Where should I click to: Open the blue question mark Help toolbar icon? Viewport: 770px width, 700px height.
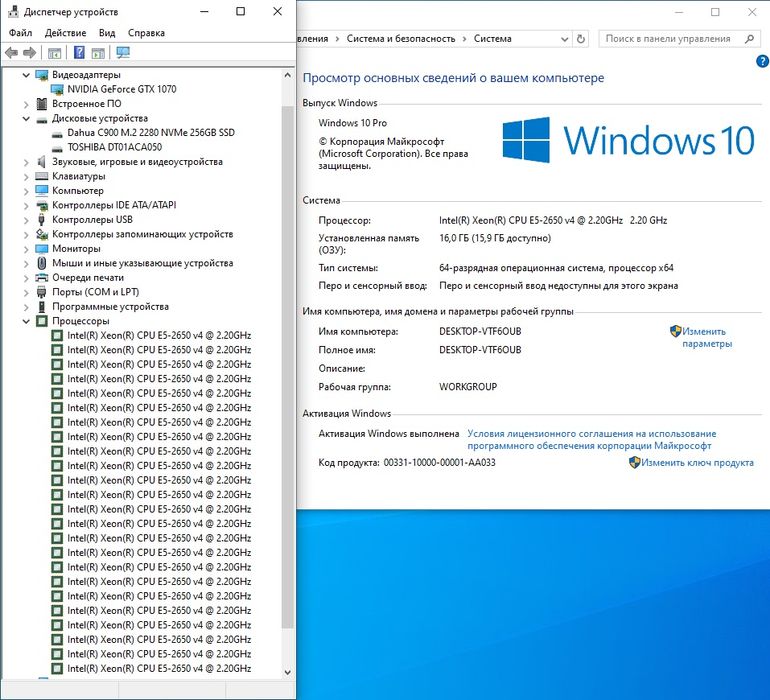[x=79, y=53]
